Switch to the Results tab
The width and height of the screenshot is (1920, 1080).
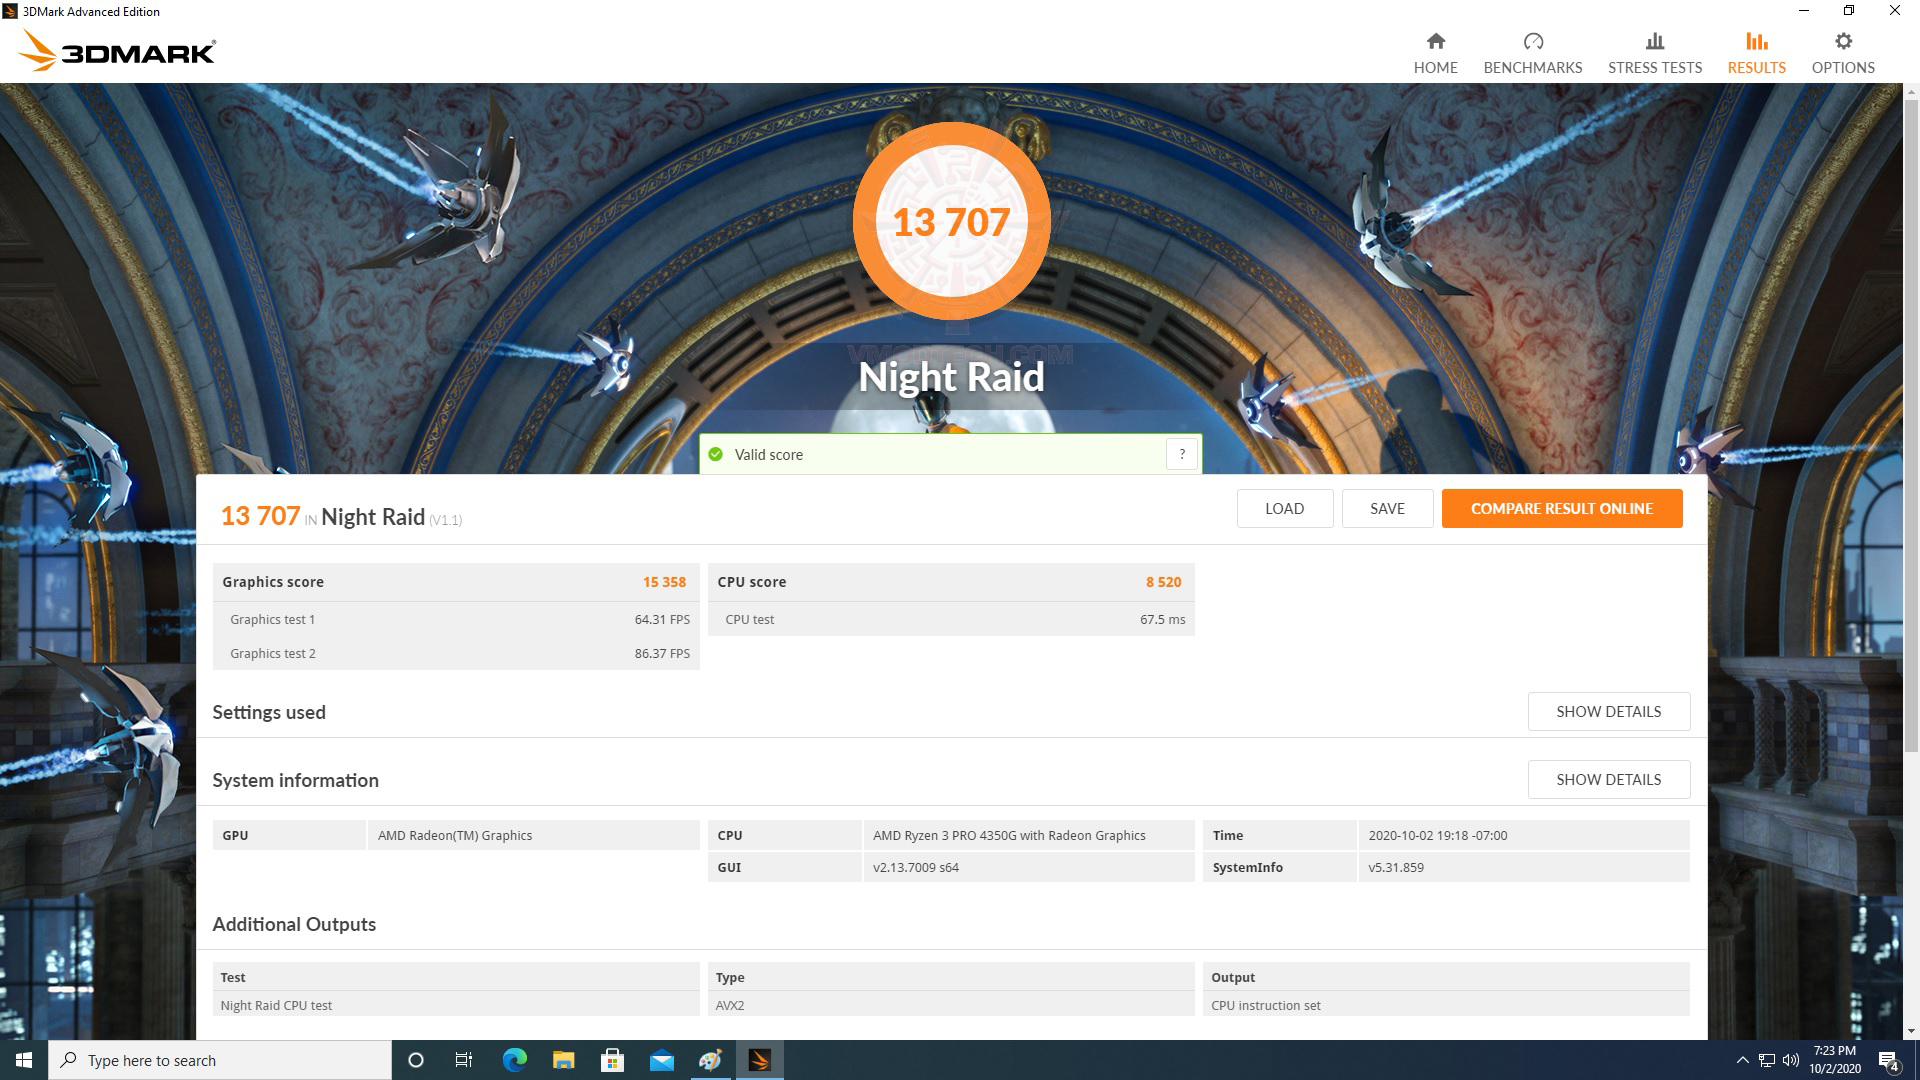tap(1756, 53)
